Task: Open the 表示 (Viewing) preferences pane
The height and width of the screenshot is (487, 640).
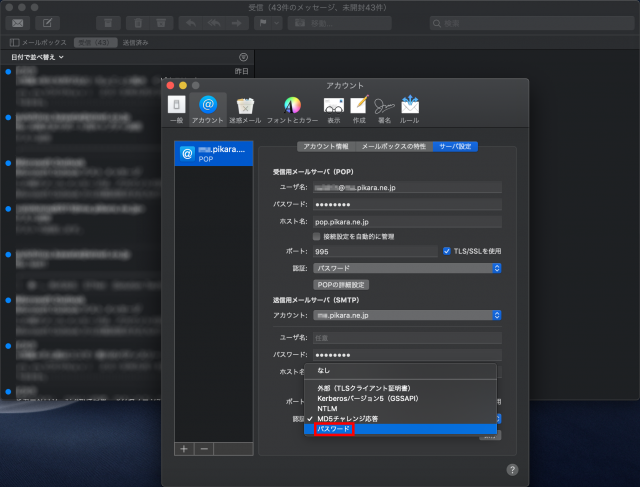Action: pos(334,108)
